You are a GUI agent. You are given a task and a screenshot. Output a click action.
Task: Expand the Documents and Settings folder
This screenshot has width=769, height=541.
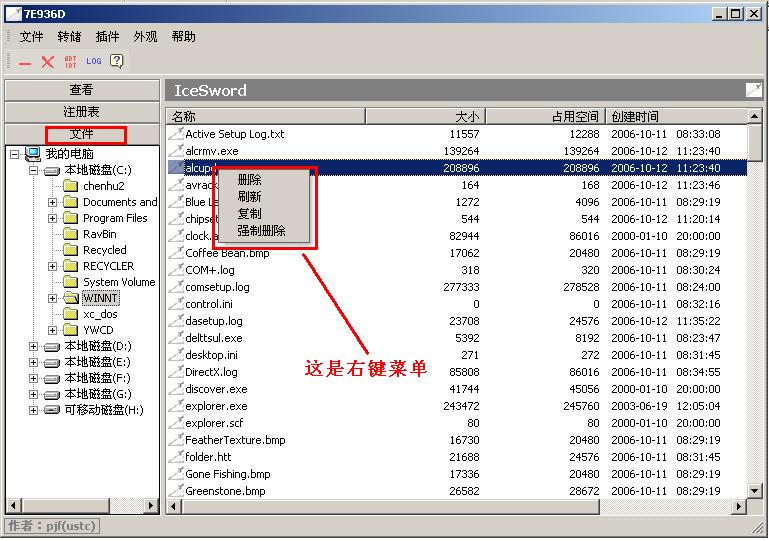click(x=52, y=202)
